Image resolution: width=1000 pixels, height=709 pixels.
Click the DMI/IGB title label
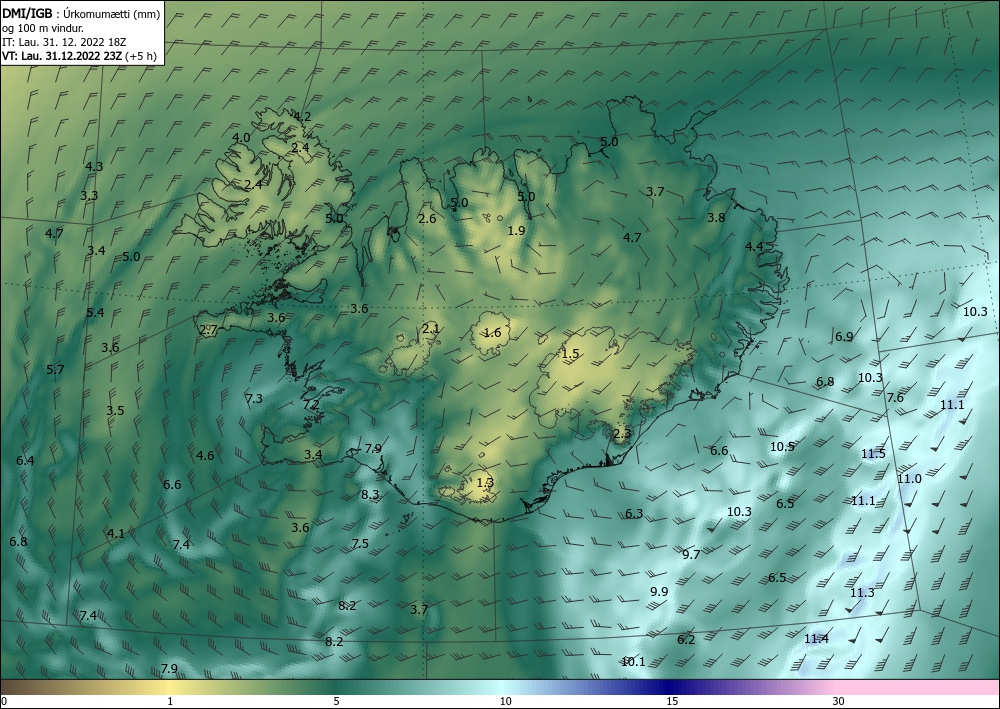click(x=27, y=13)
